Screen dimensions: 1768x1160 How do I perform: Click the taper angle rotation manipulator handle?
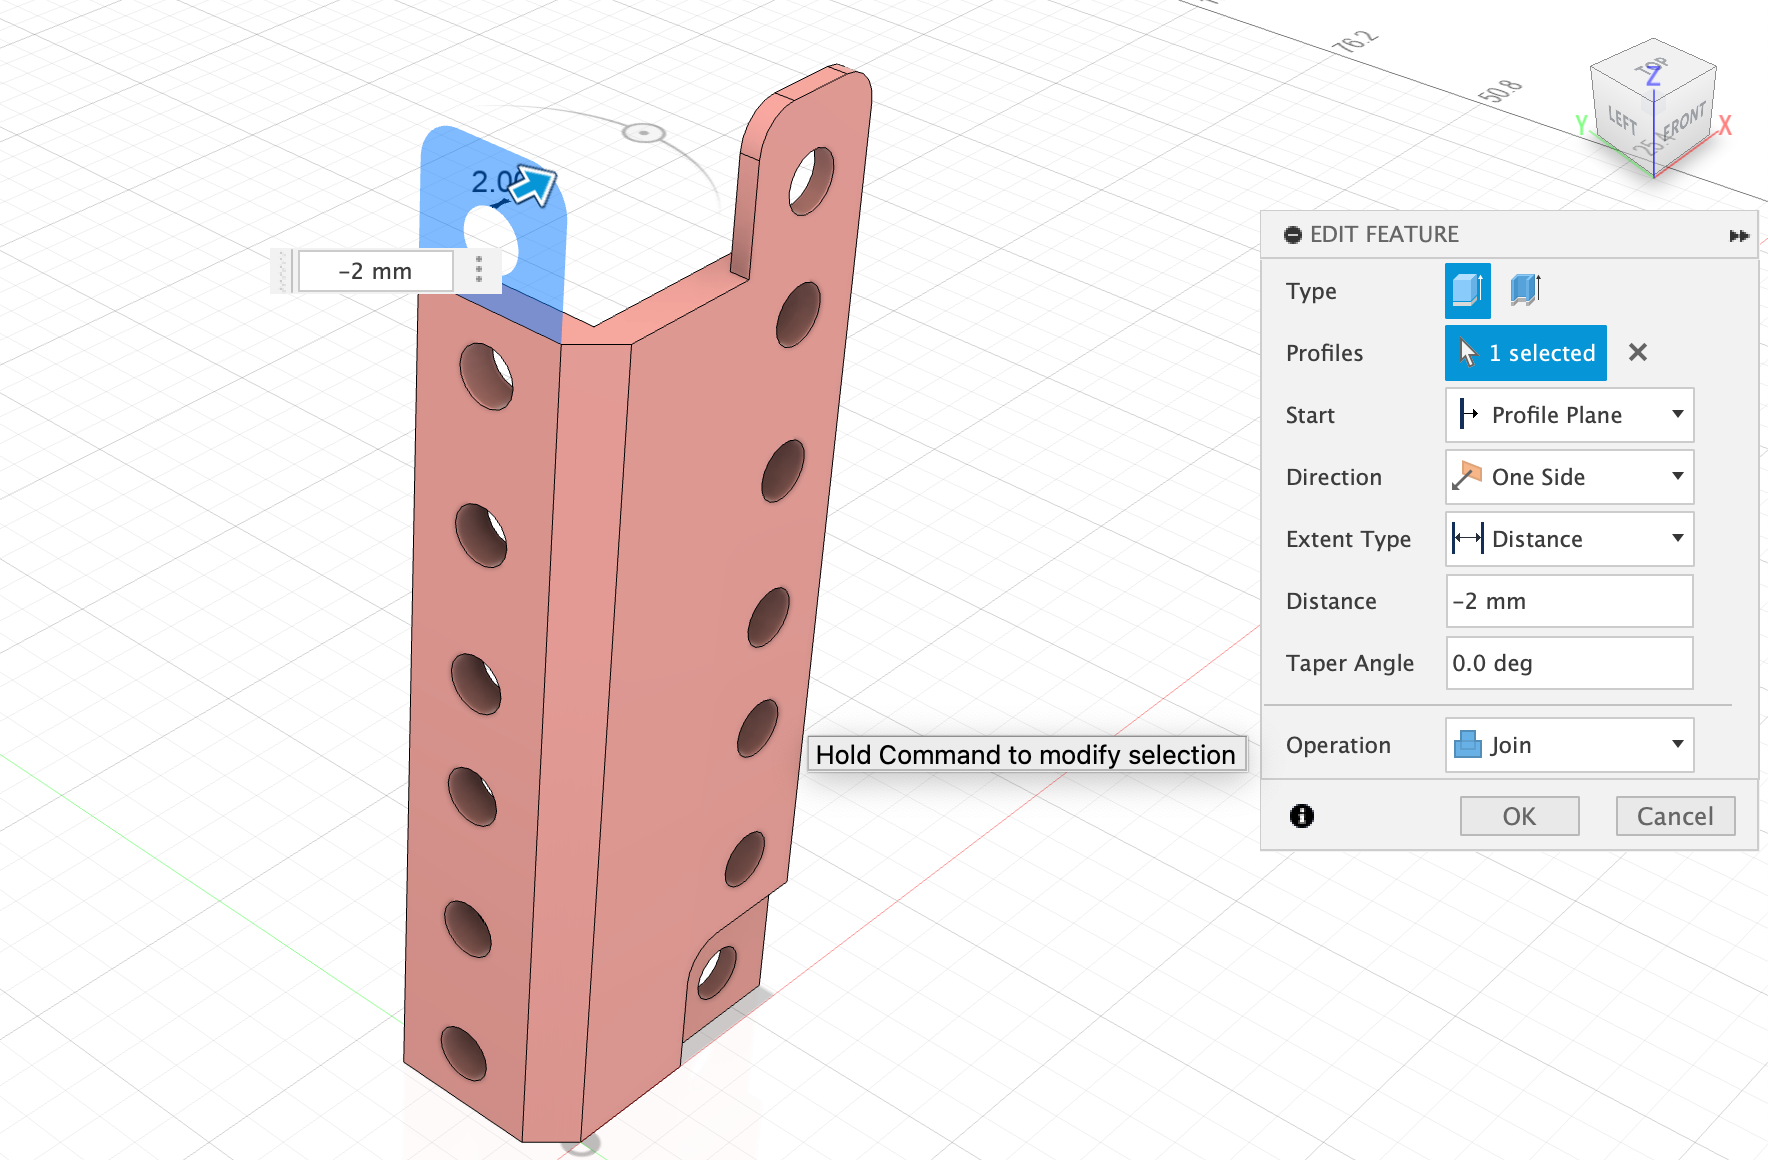click(x=644, y=132)
